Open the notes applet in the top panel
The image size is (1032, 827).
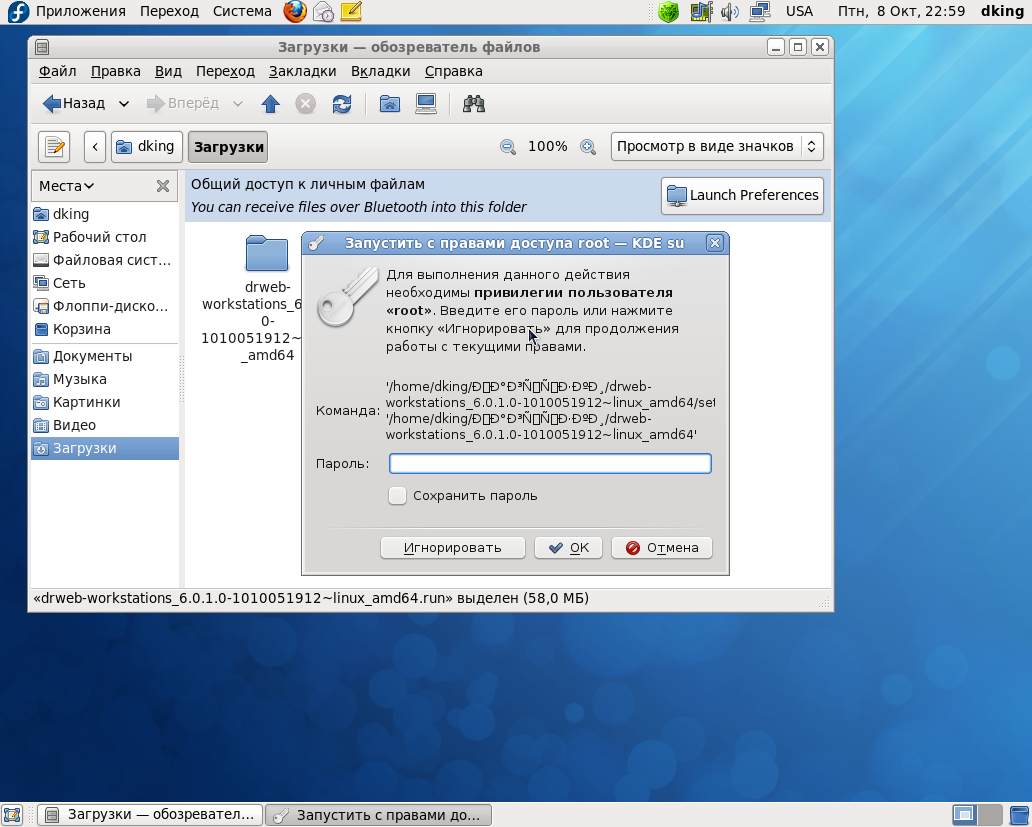(x=351, y=11)
